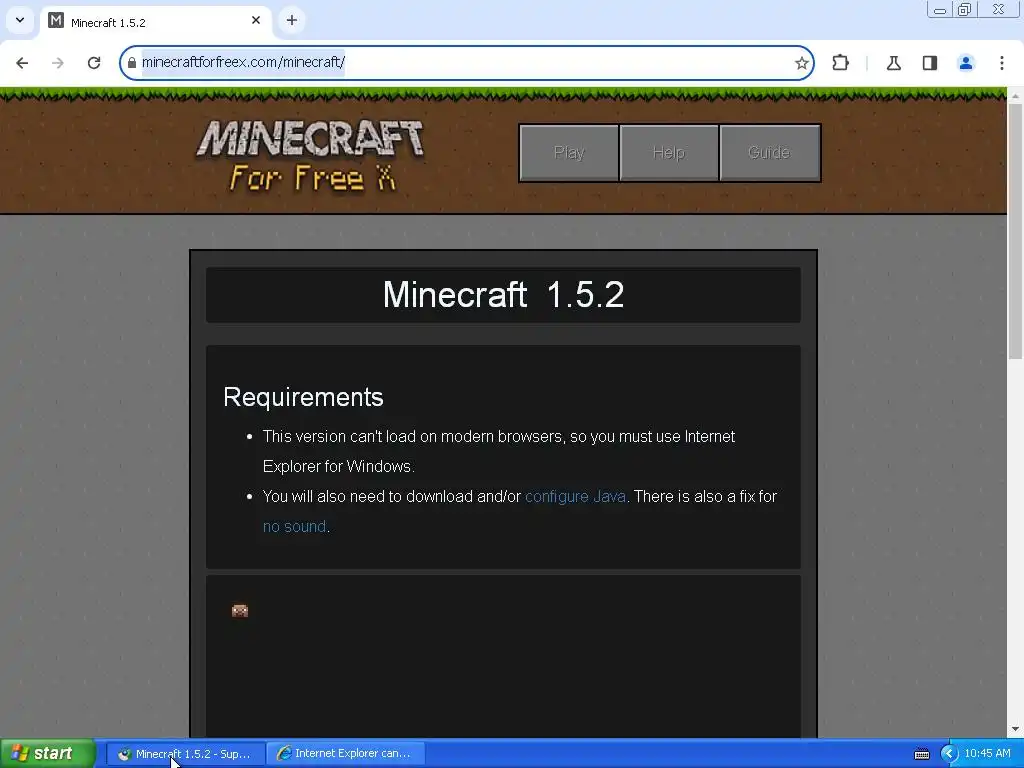Switch to Minecraft 1.5.2 taskbar window
Image resolution: width=1024 pixels, height=768 pixels.
click(185, 754)
